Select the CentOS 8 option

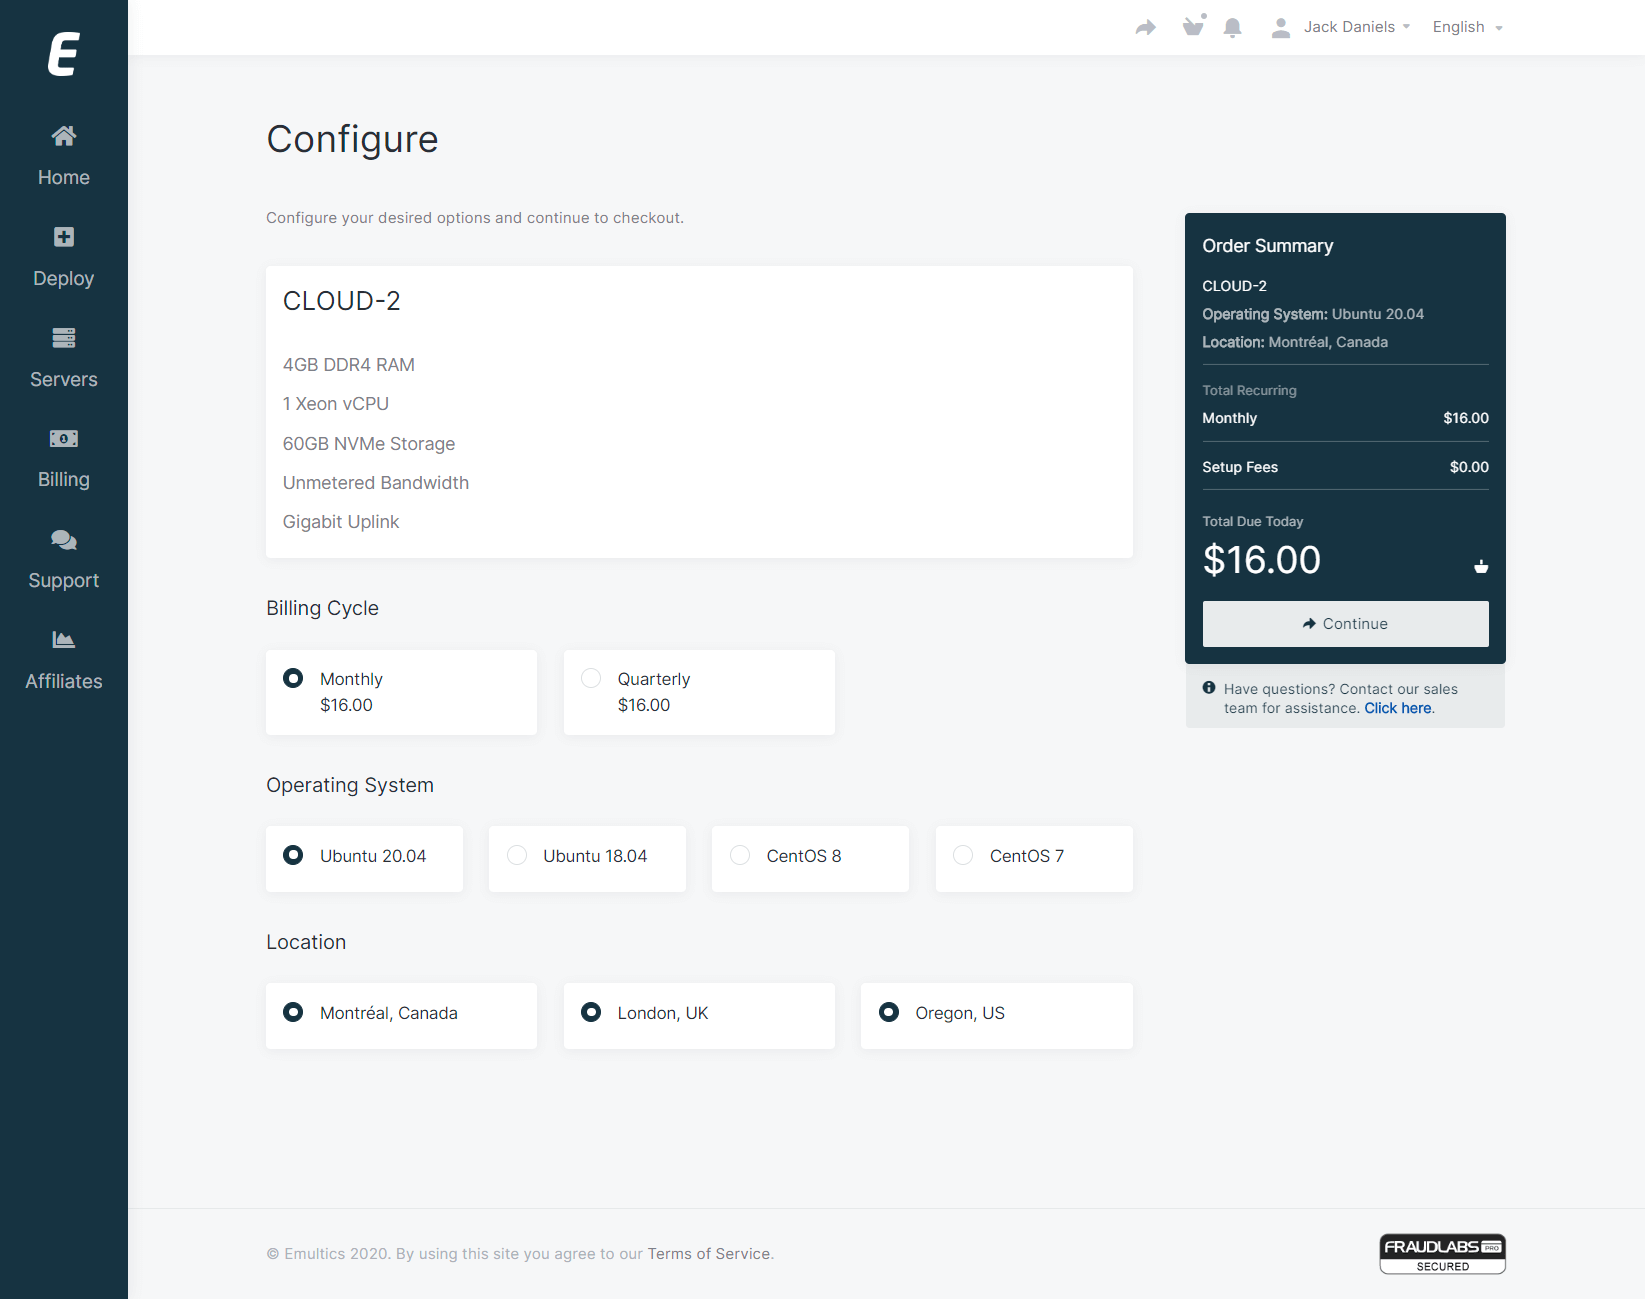tap(740, 856)
